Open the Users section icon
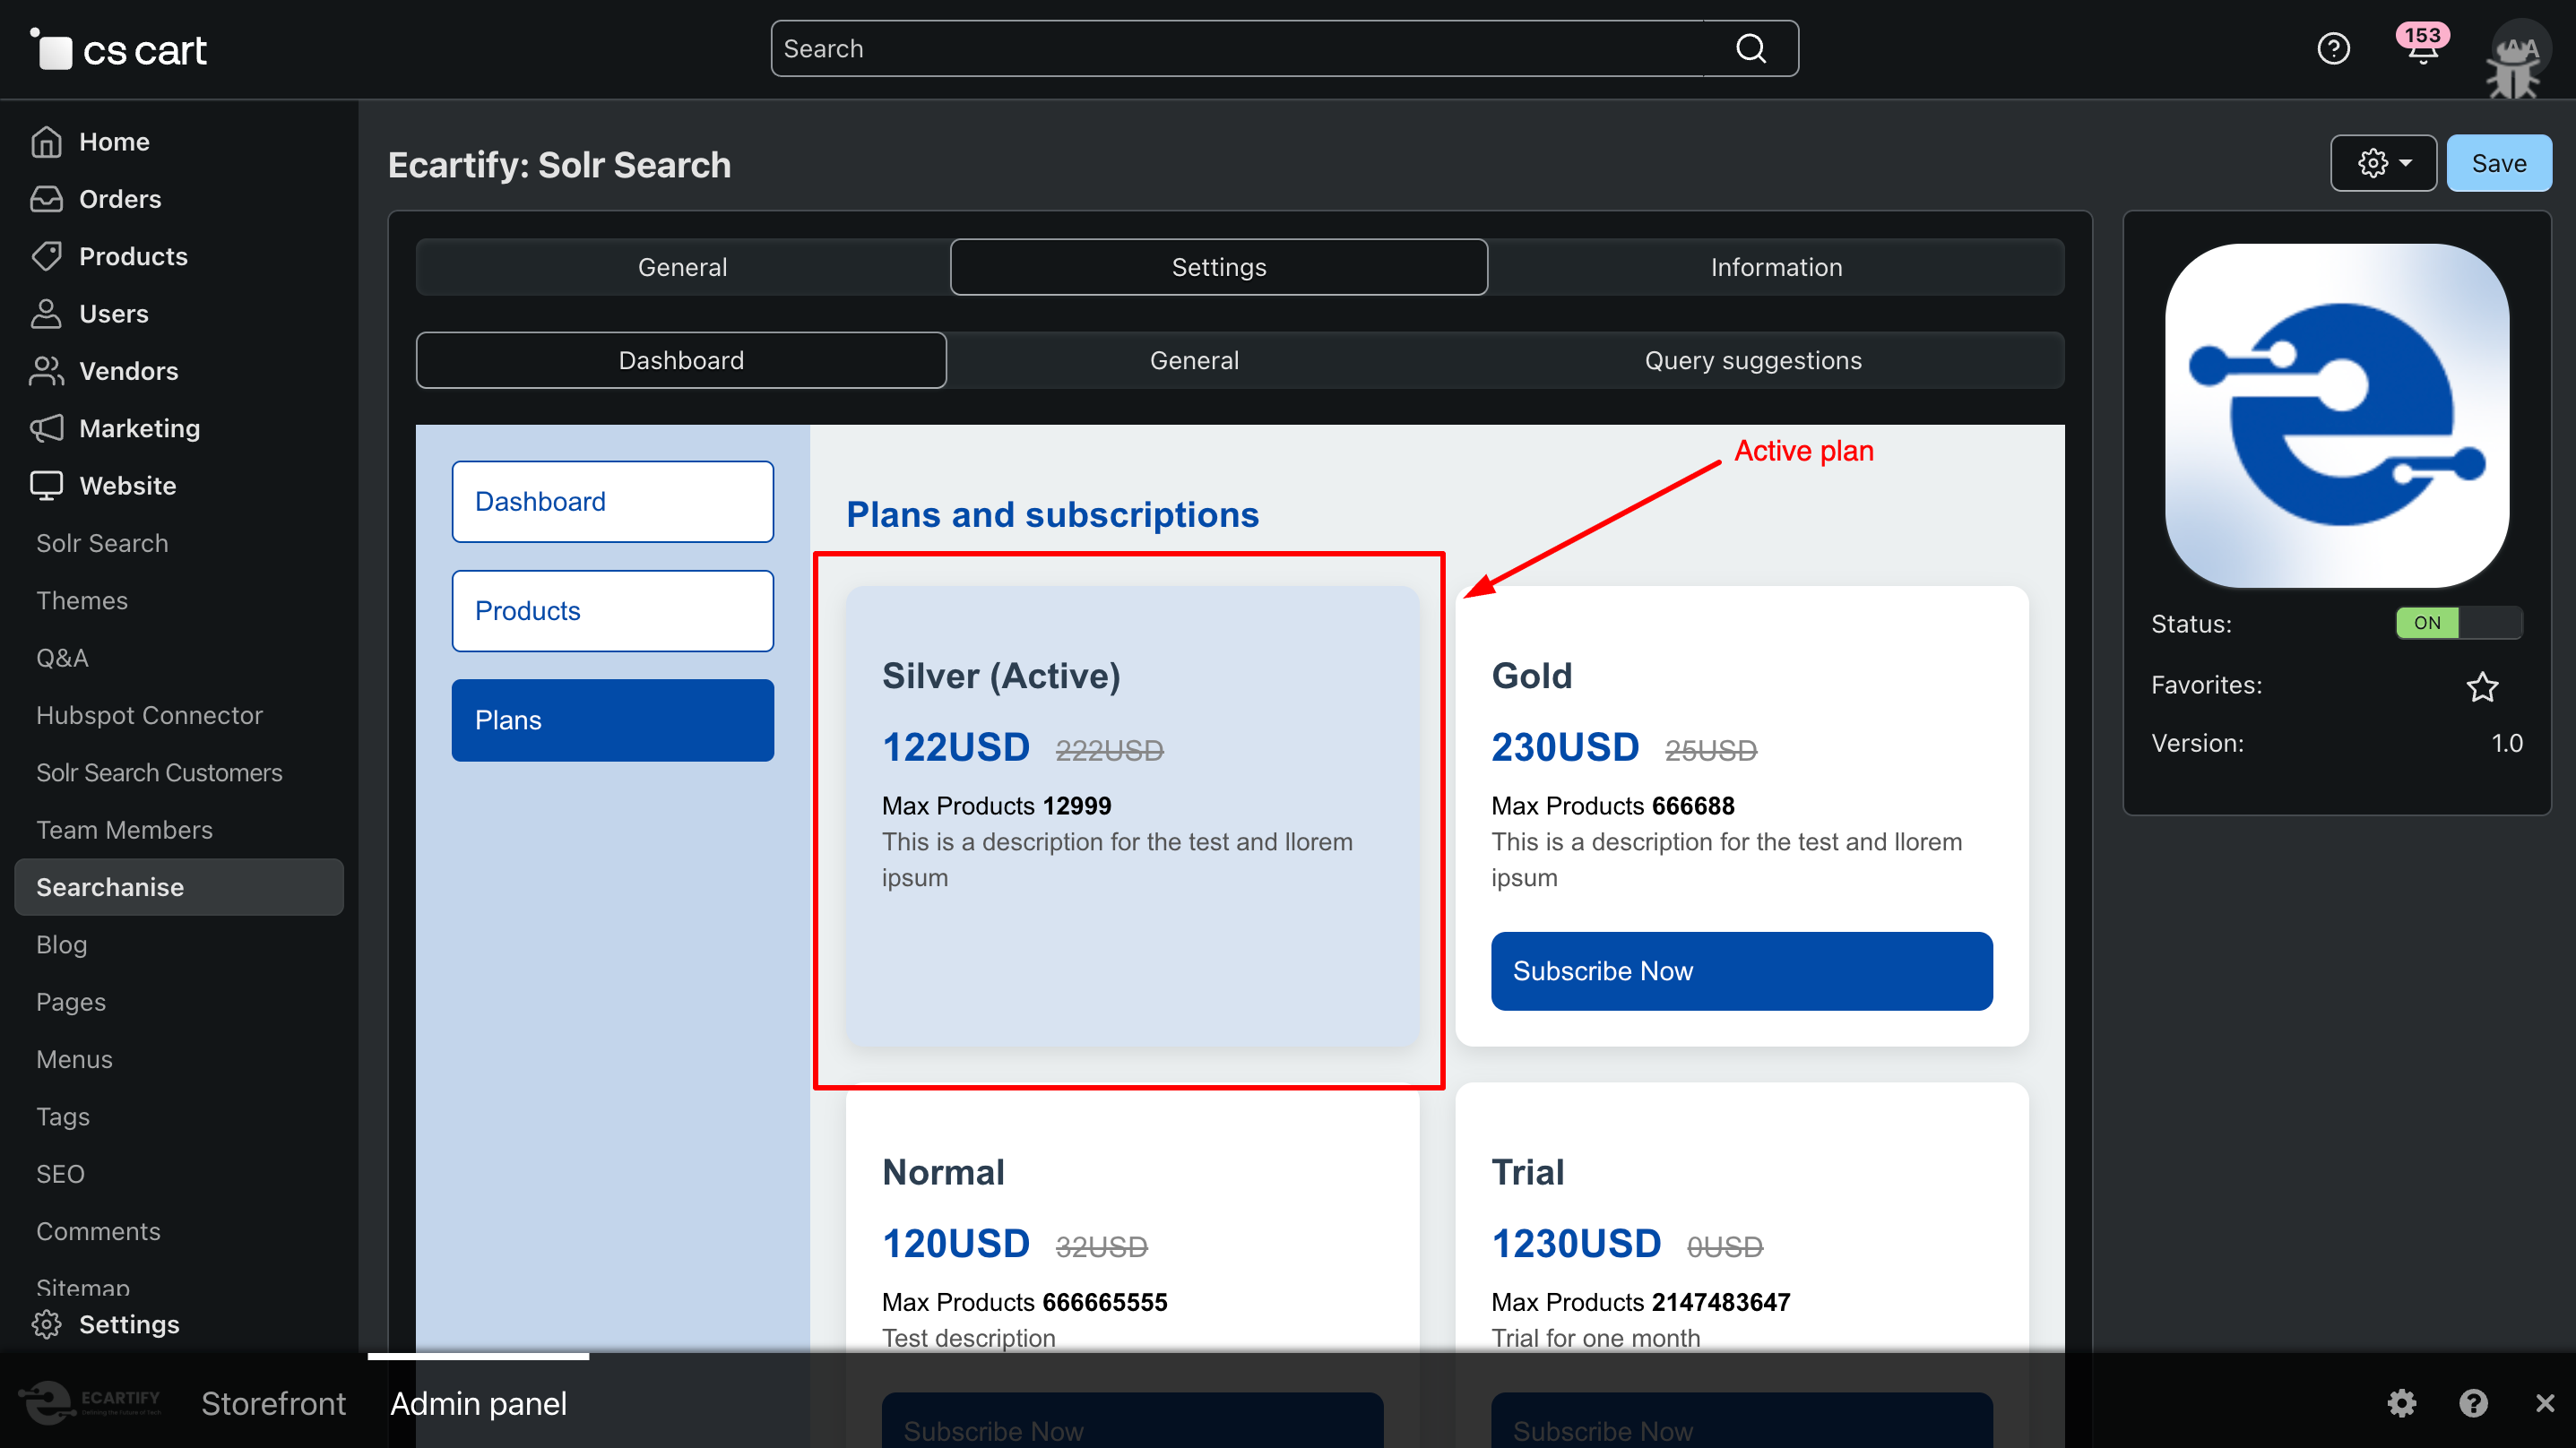The height and width of the screenshot is (1448, 2576). [47, 313]
